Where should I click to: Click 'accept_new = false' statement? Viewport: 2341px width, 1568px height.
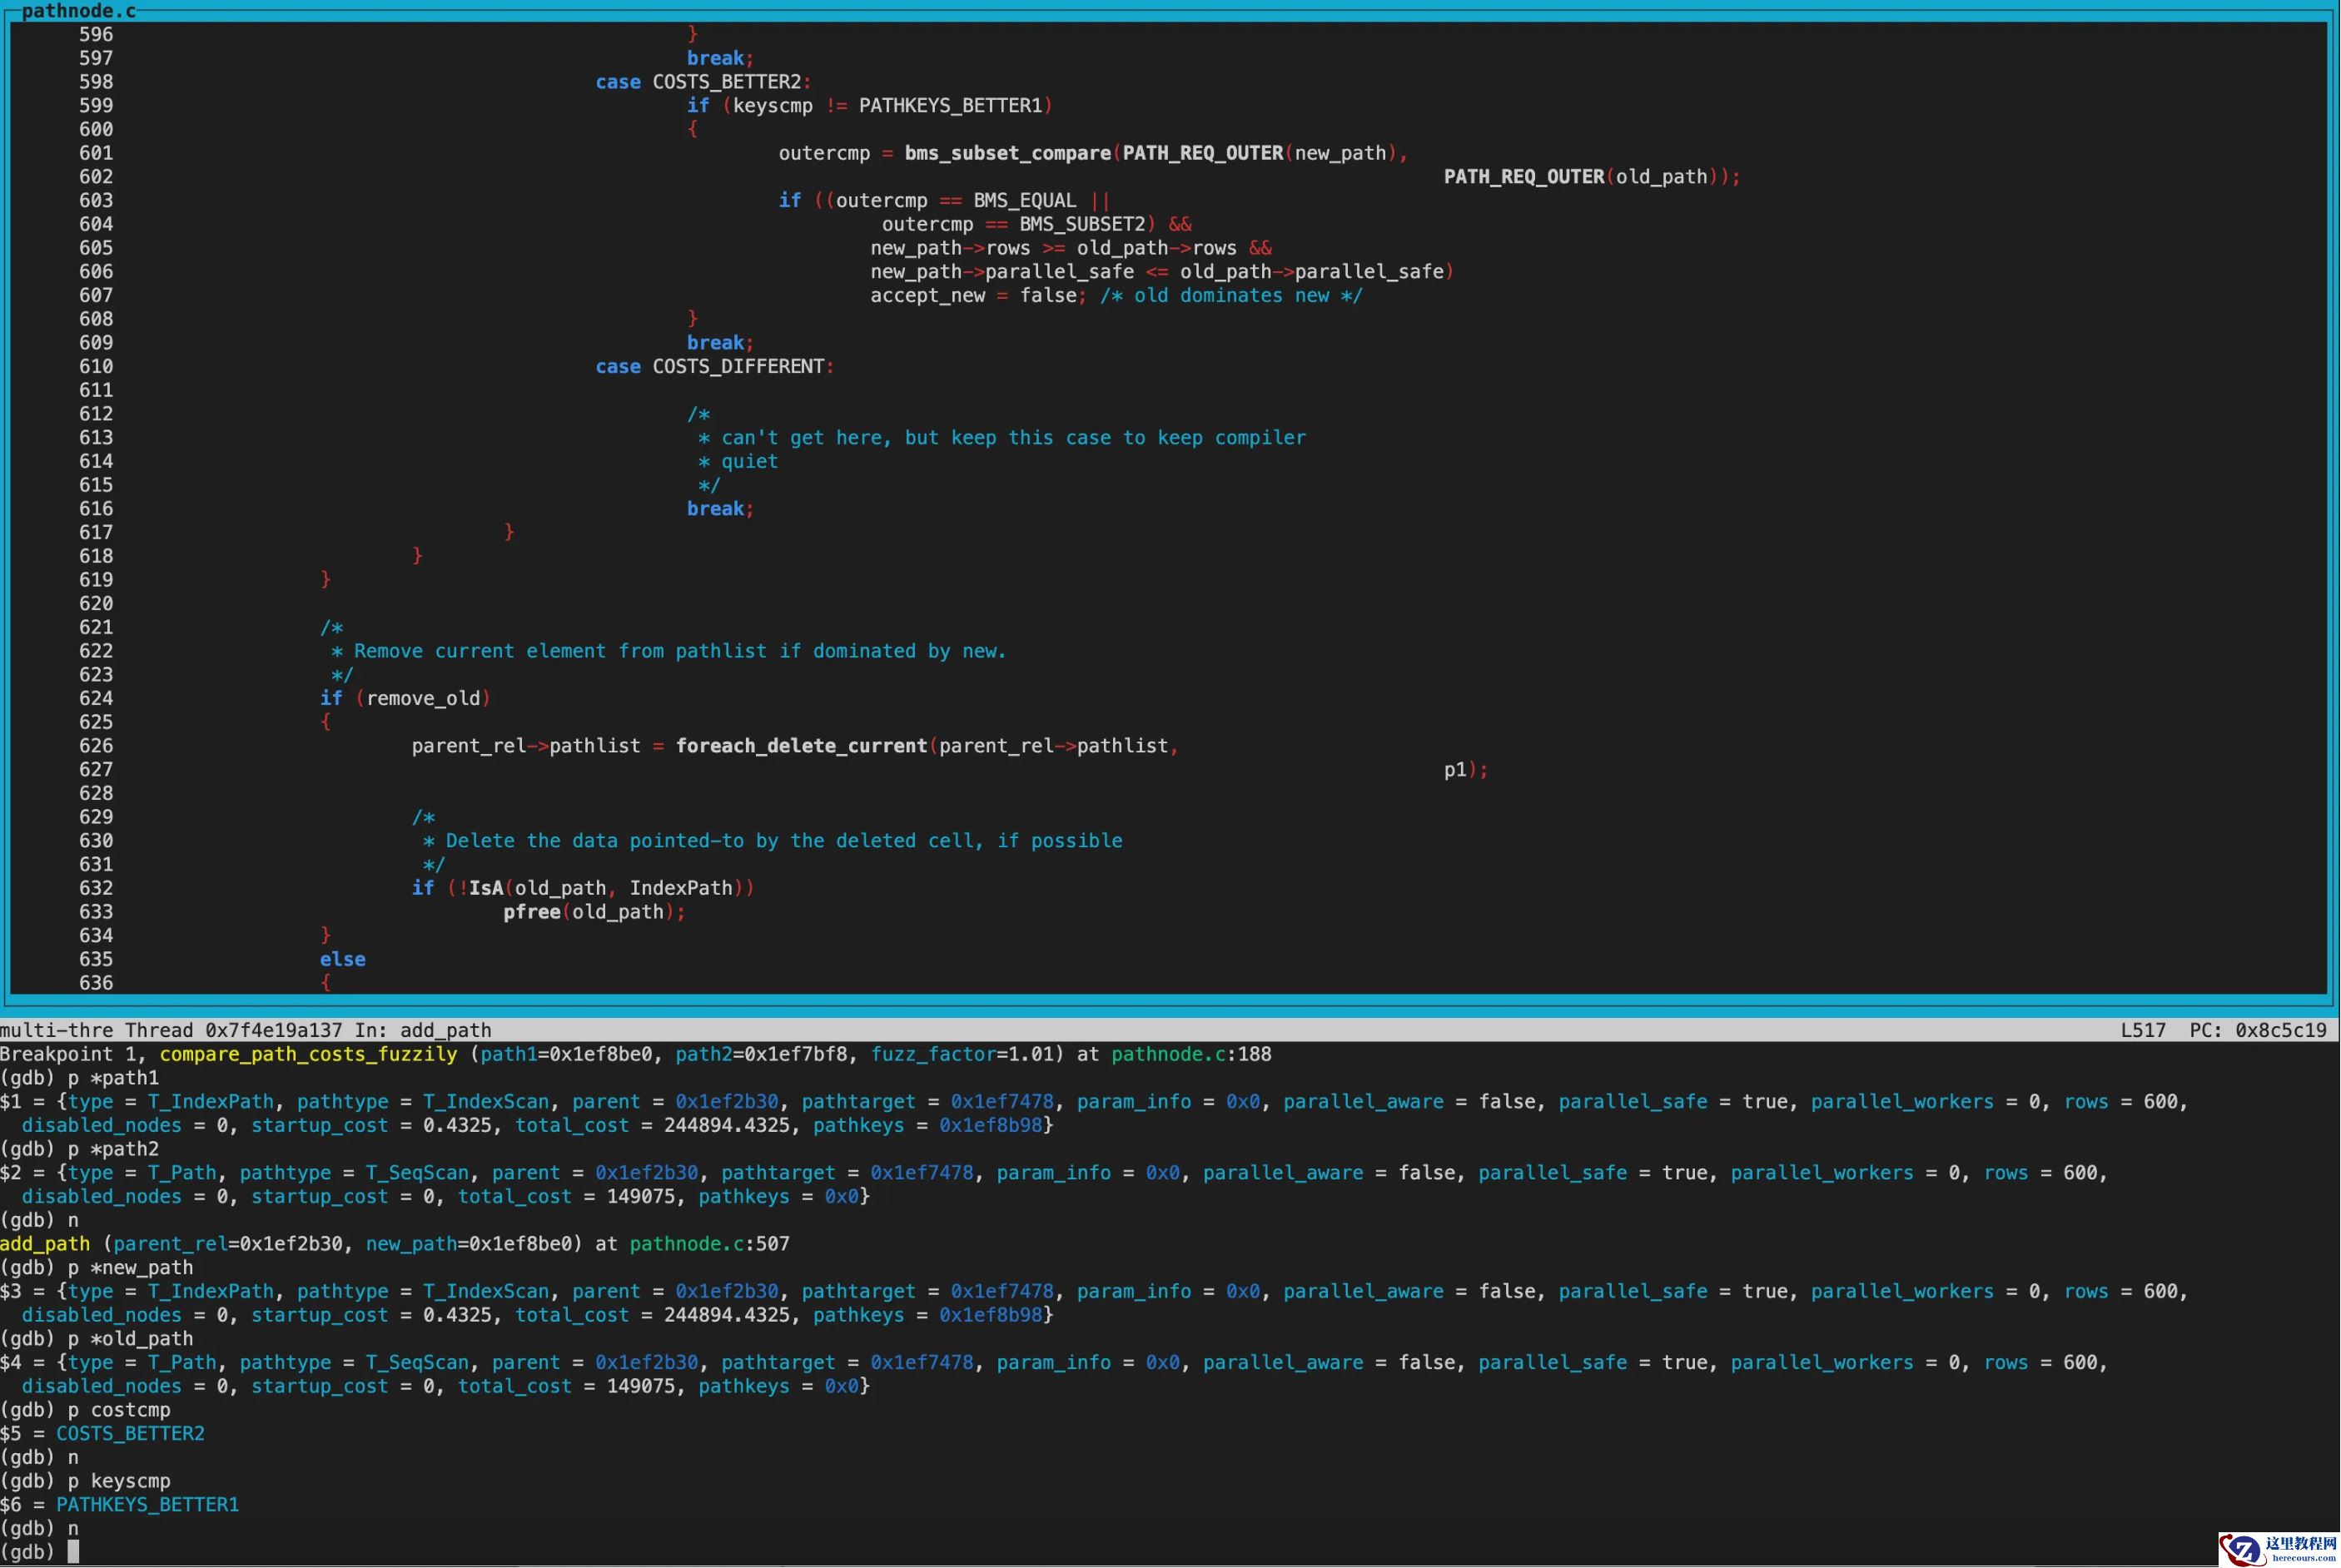click(973, 296)
